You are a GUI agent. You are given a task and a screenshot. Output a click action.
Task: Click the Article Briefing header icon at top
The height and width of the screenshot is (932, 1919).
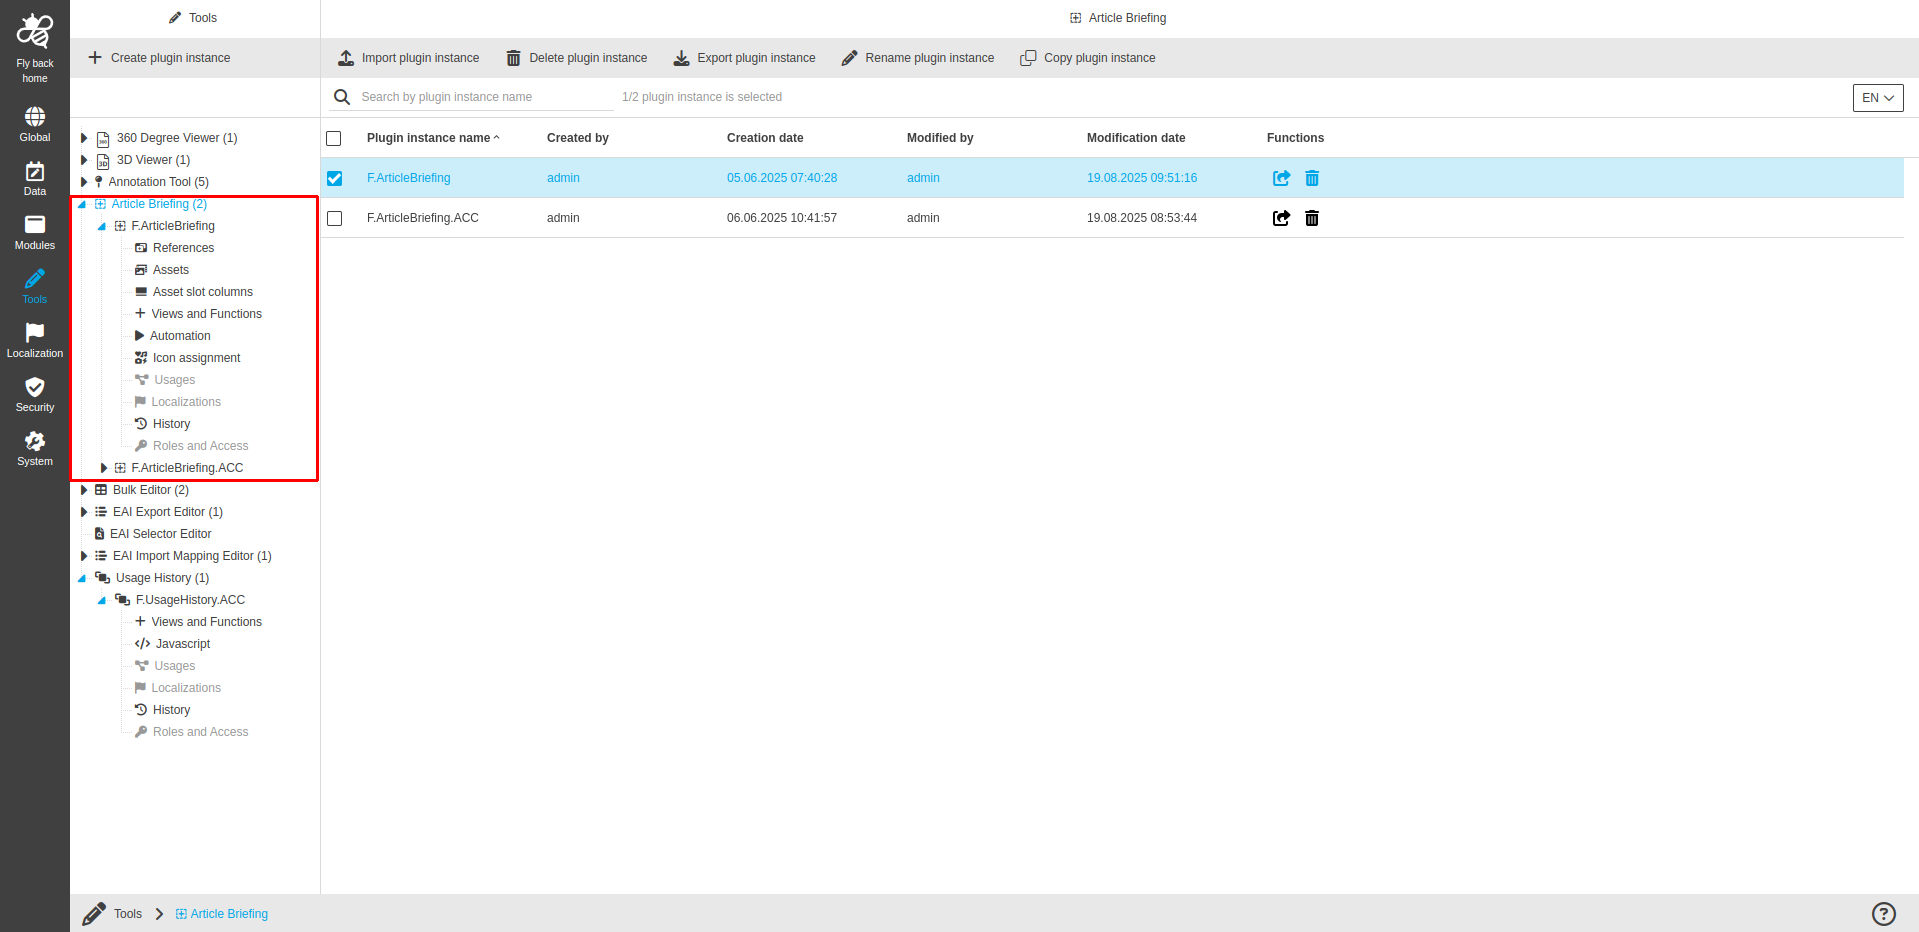pos(1076,18)
